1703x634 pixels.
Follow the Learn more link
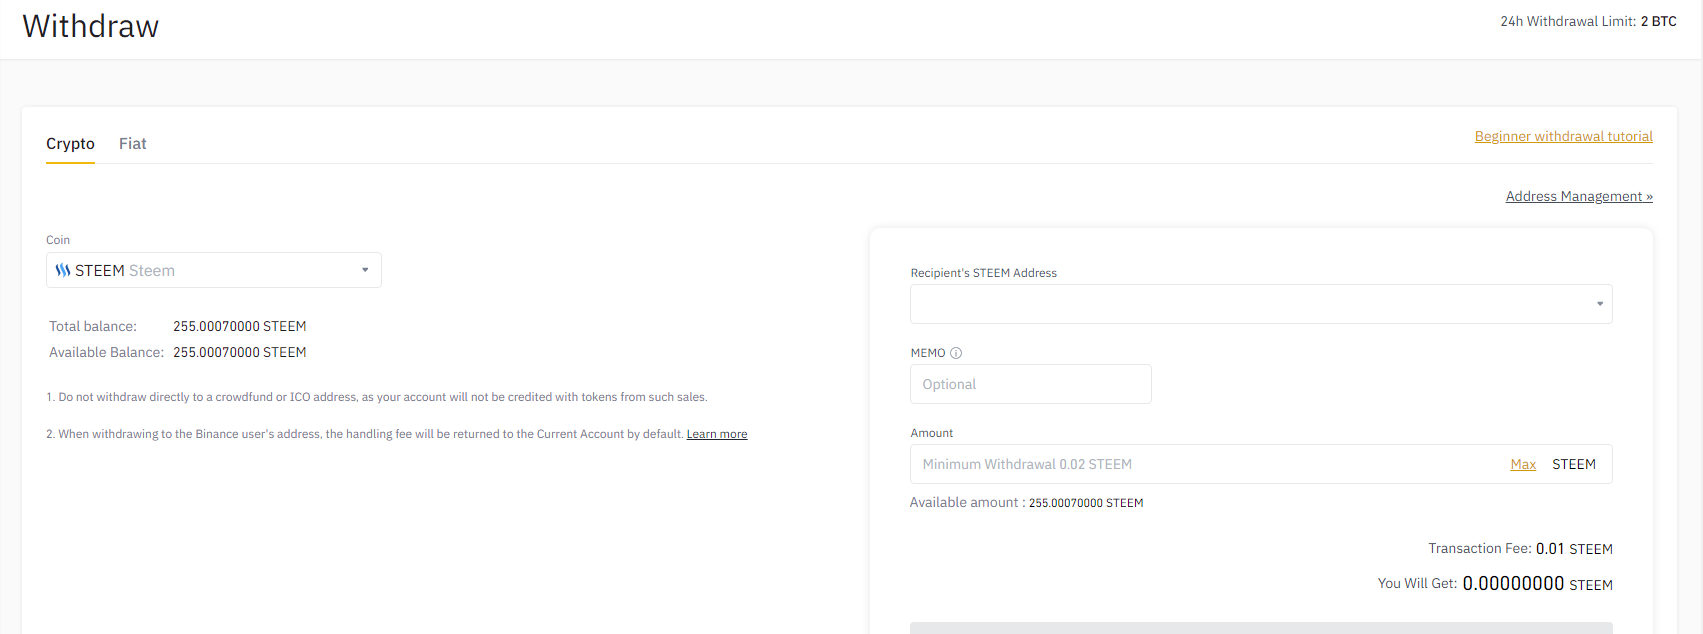tap(717, 434)
